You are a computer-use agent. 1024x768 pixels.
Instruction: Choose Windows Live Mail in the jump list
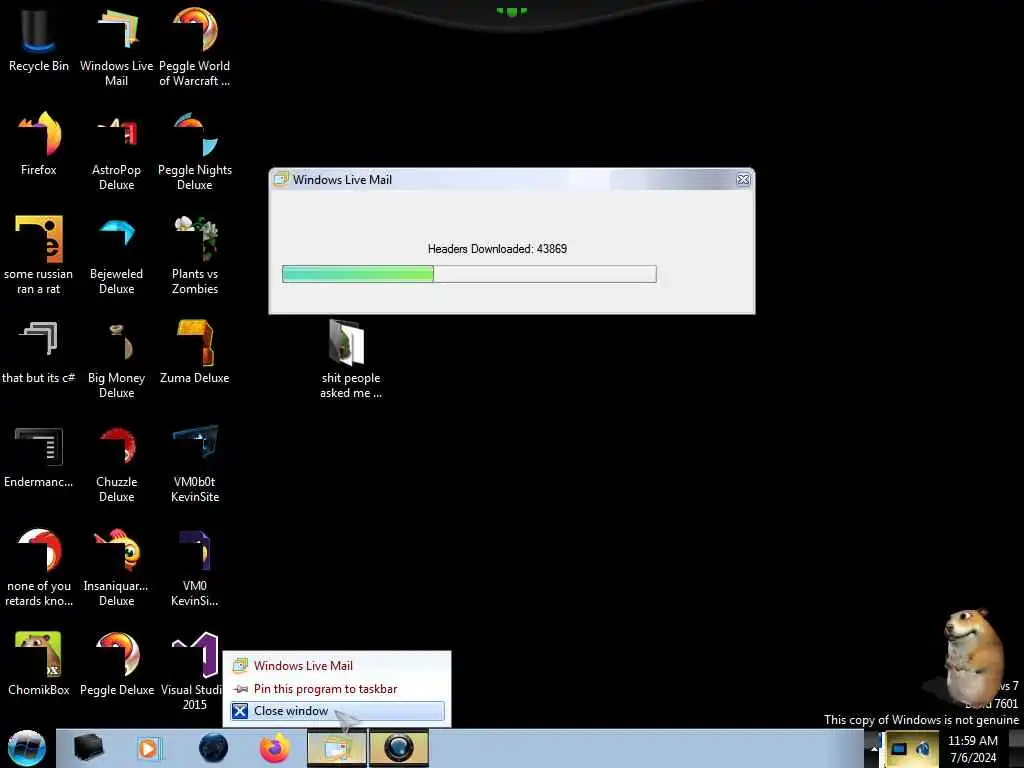(337, 665)
